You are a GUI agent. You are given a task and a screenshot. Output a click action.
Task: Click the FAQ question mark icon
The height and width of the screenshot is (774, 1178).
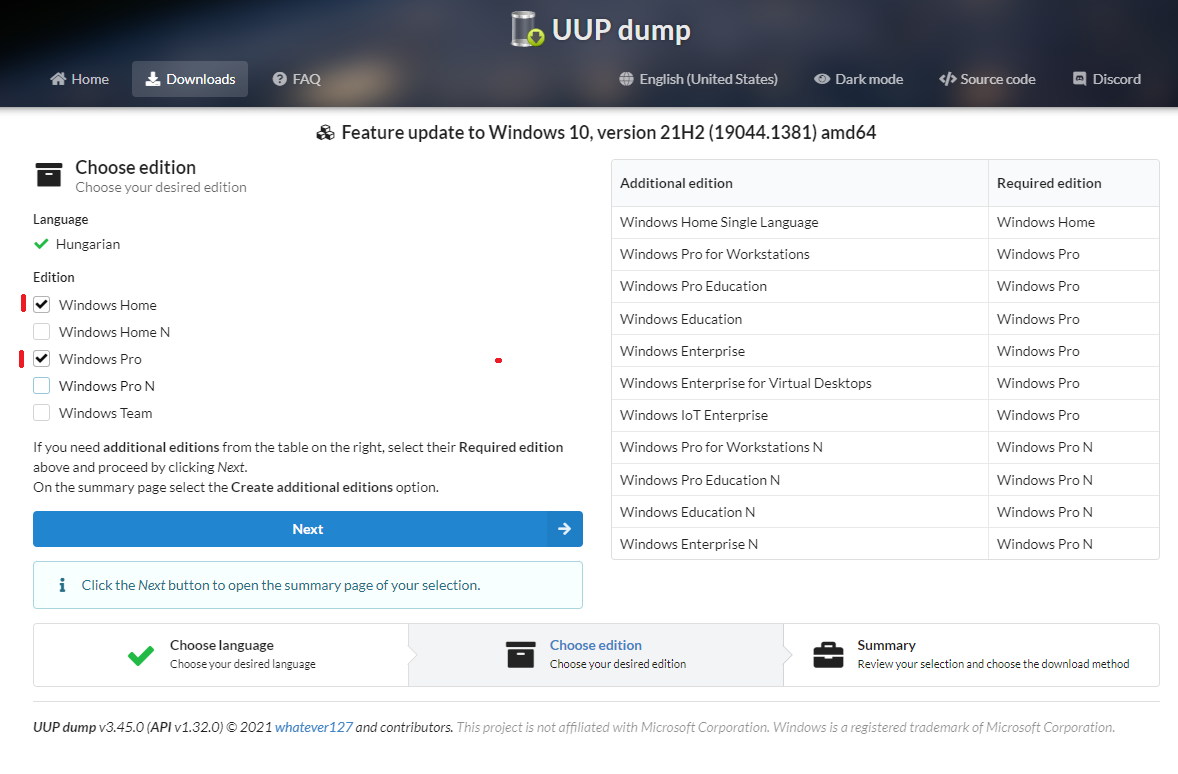(279, 79)
